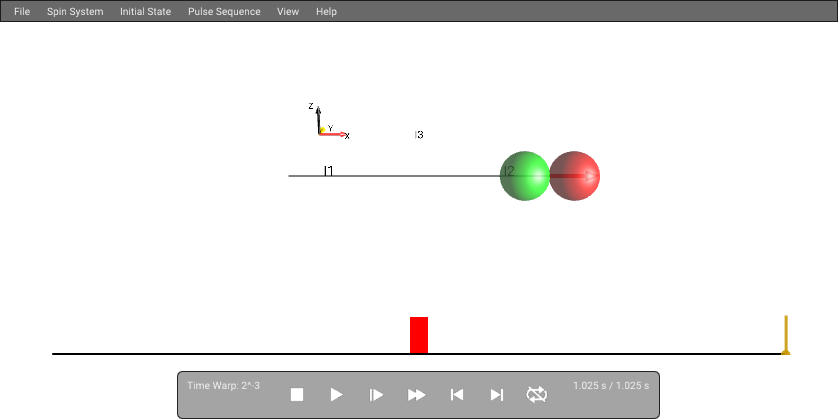Click the red sphere with arrow
838x419 pixels.
[x=575, y=176]
